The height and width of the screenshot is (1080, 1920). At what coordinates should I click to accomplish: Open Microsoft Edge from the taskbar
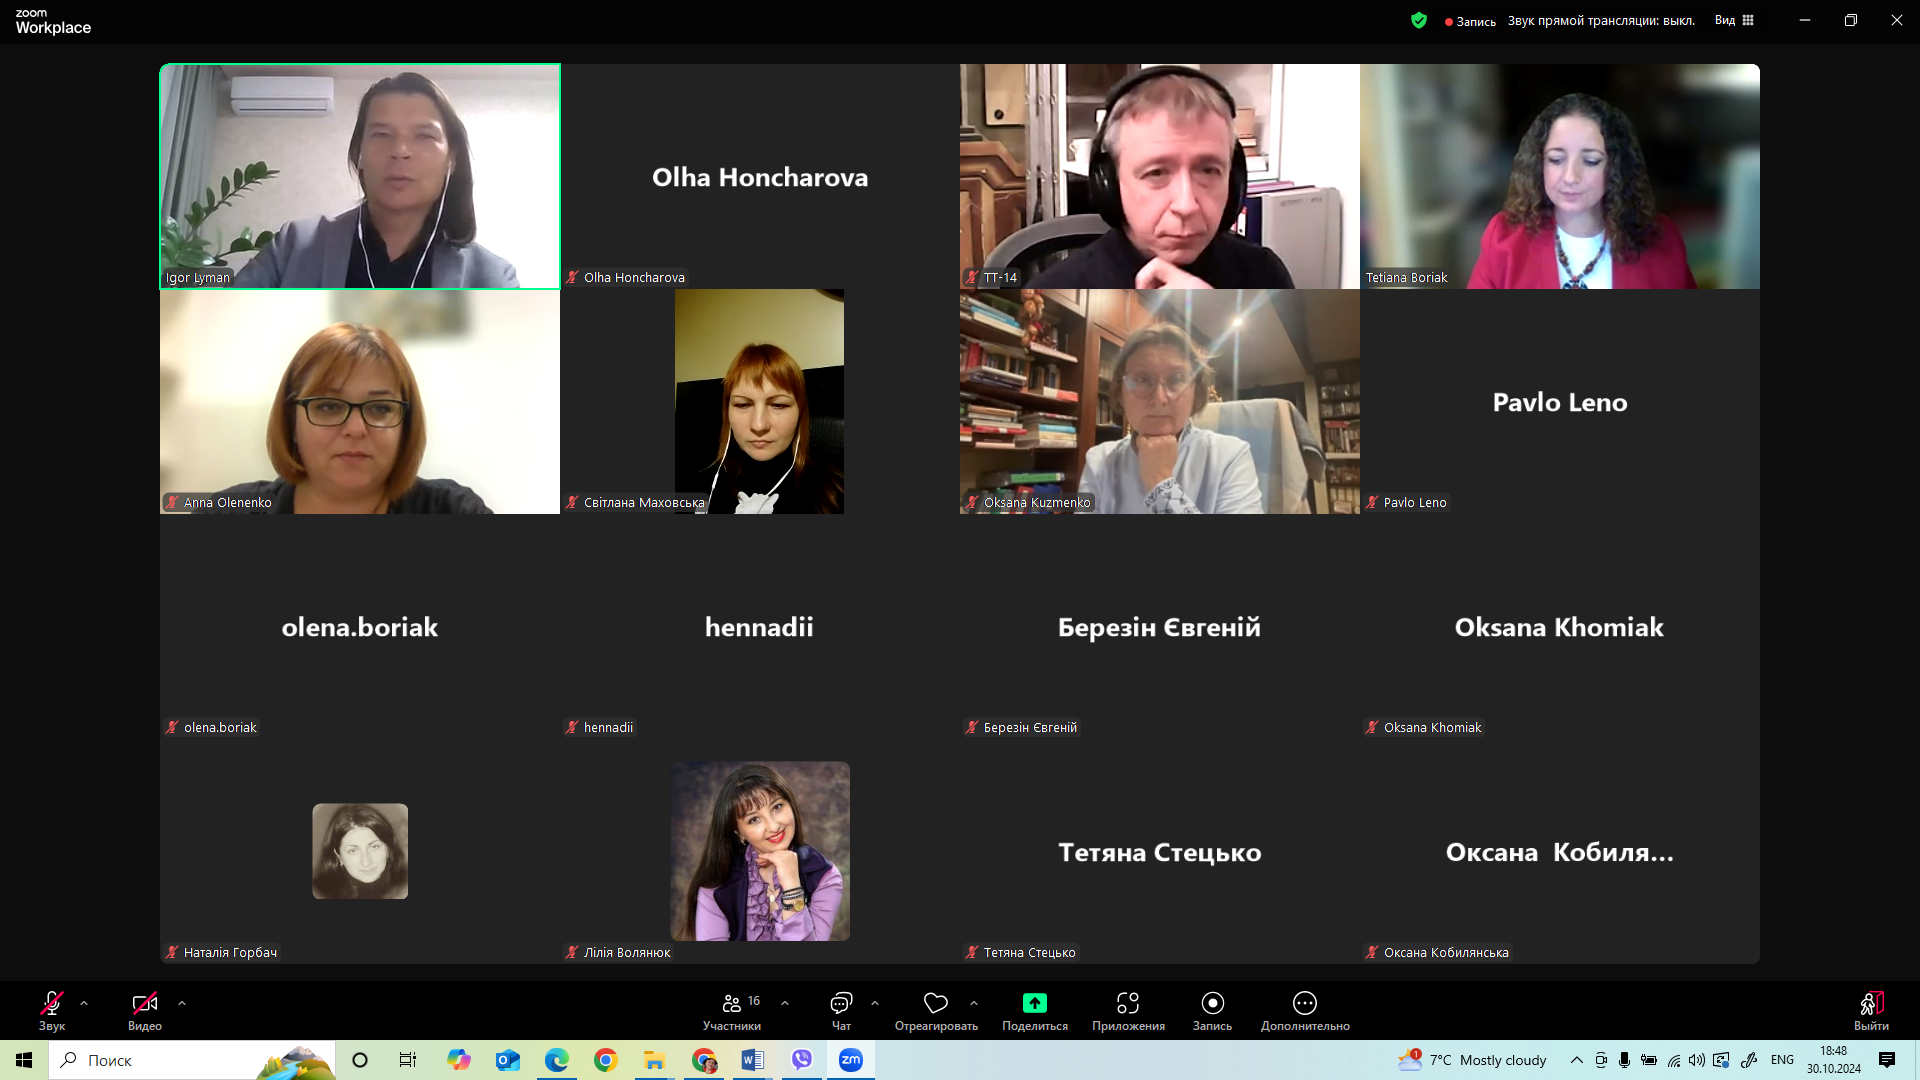(x=557, y=1060)
